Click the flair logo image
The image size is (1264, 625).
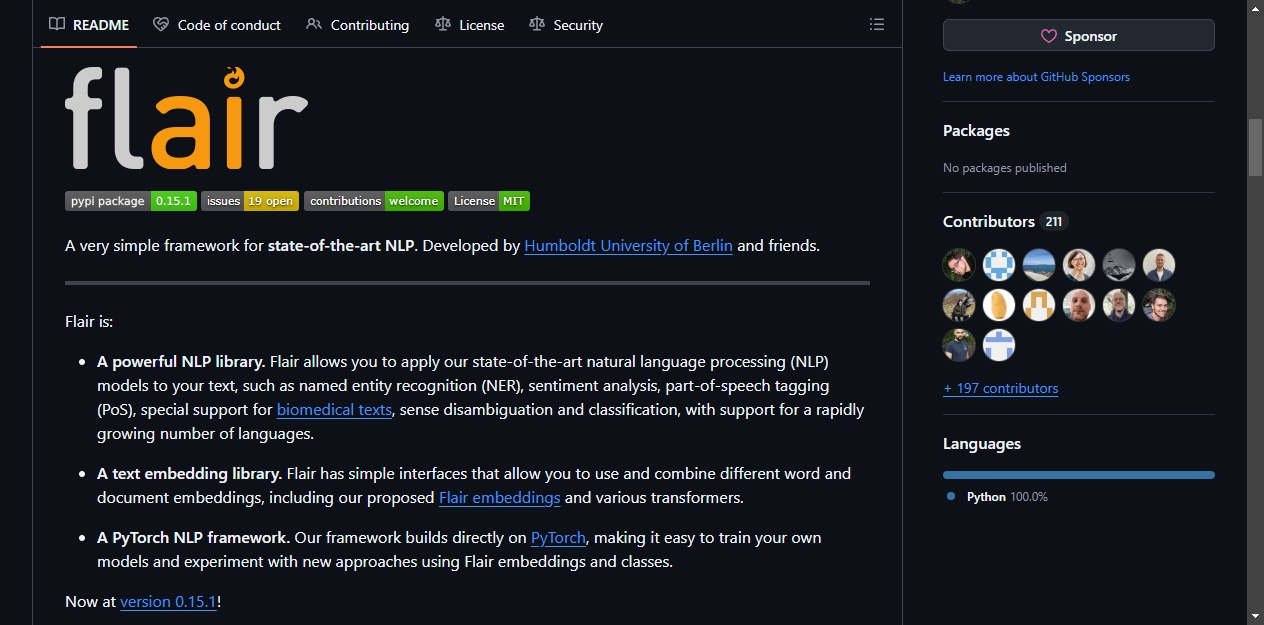tap(186, 118)
